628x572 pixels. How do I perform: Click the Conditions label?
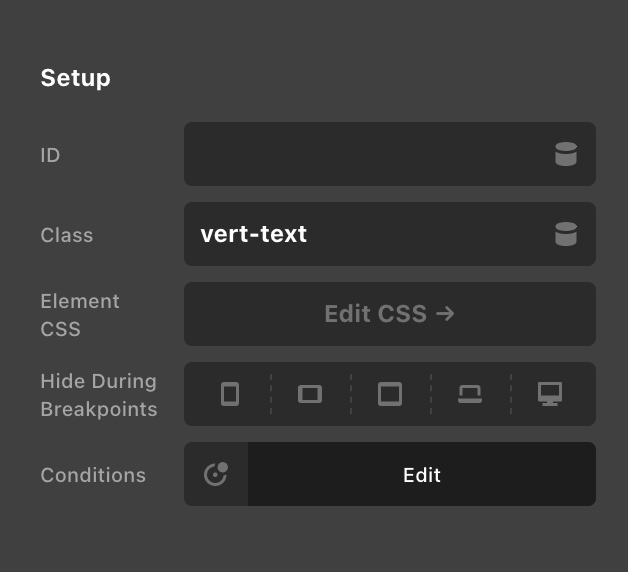93,475
